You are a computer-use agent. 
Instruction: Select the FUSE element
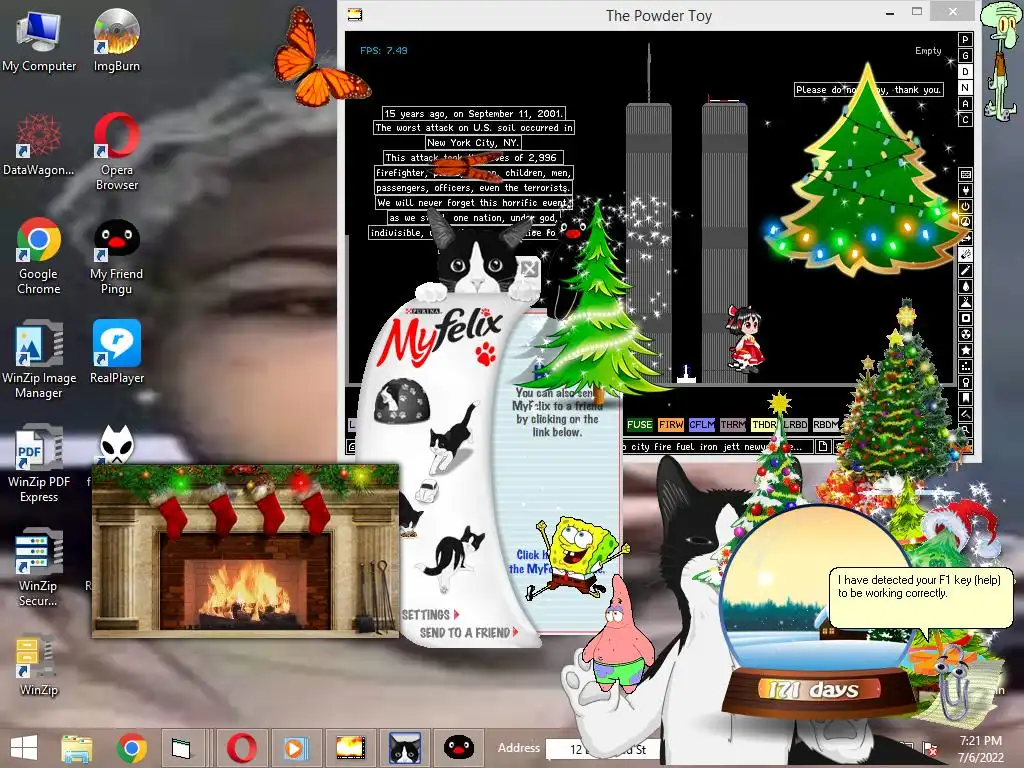pos(639,424)
